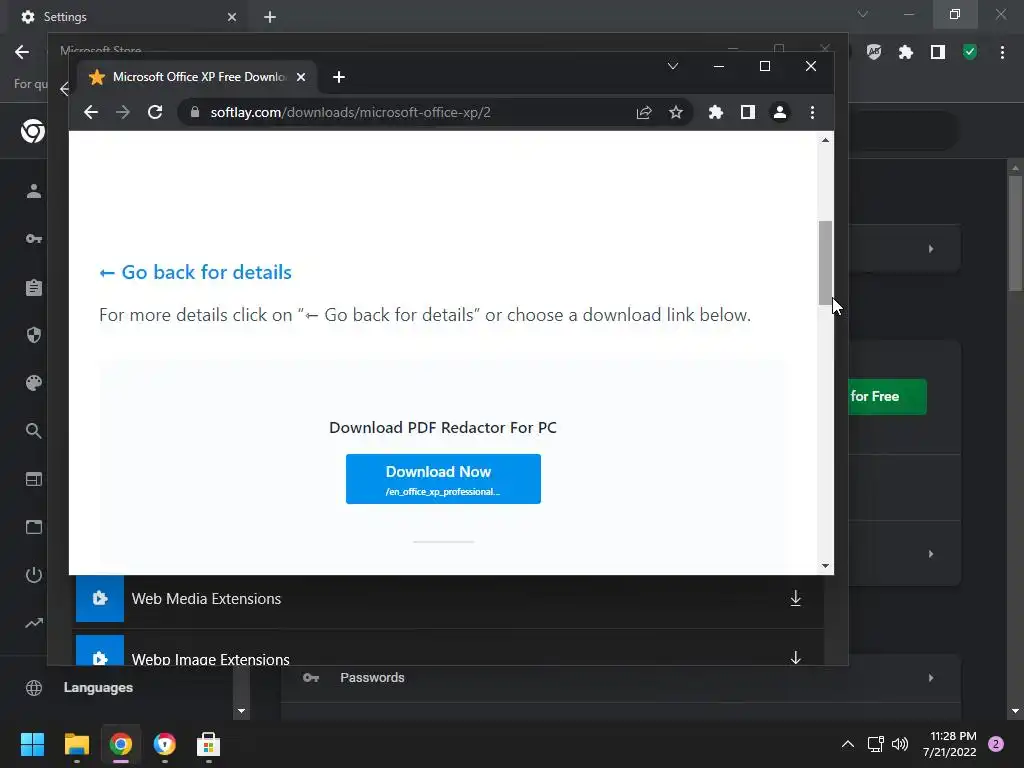
Task: Open Appearance palette icon in Settings sidebar
Action: (33, 383)
